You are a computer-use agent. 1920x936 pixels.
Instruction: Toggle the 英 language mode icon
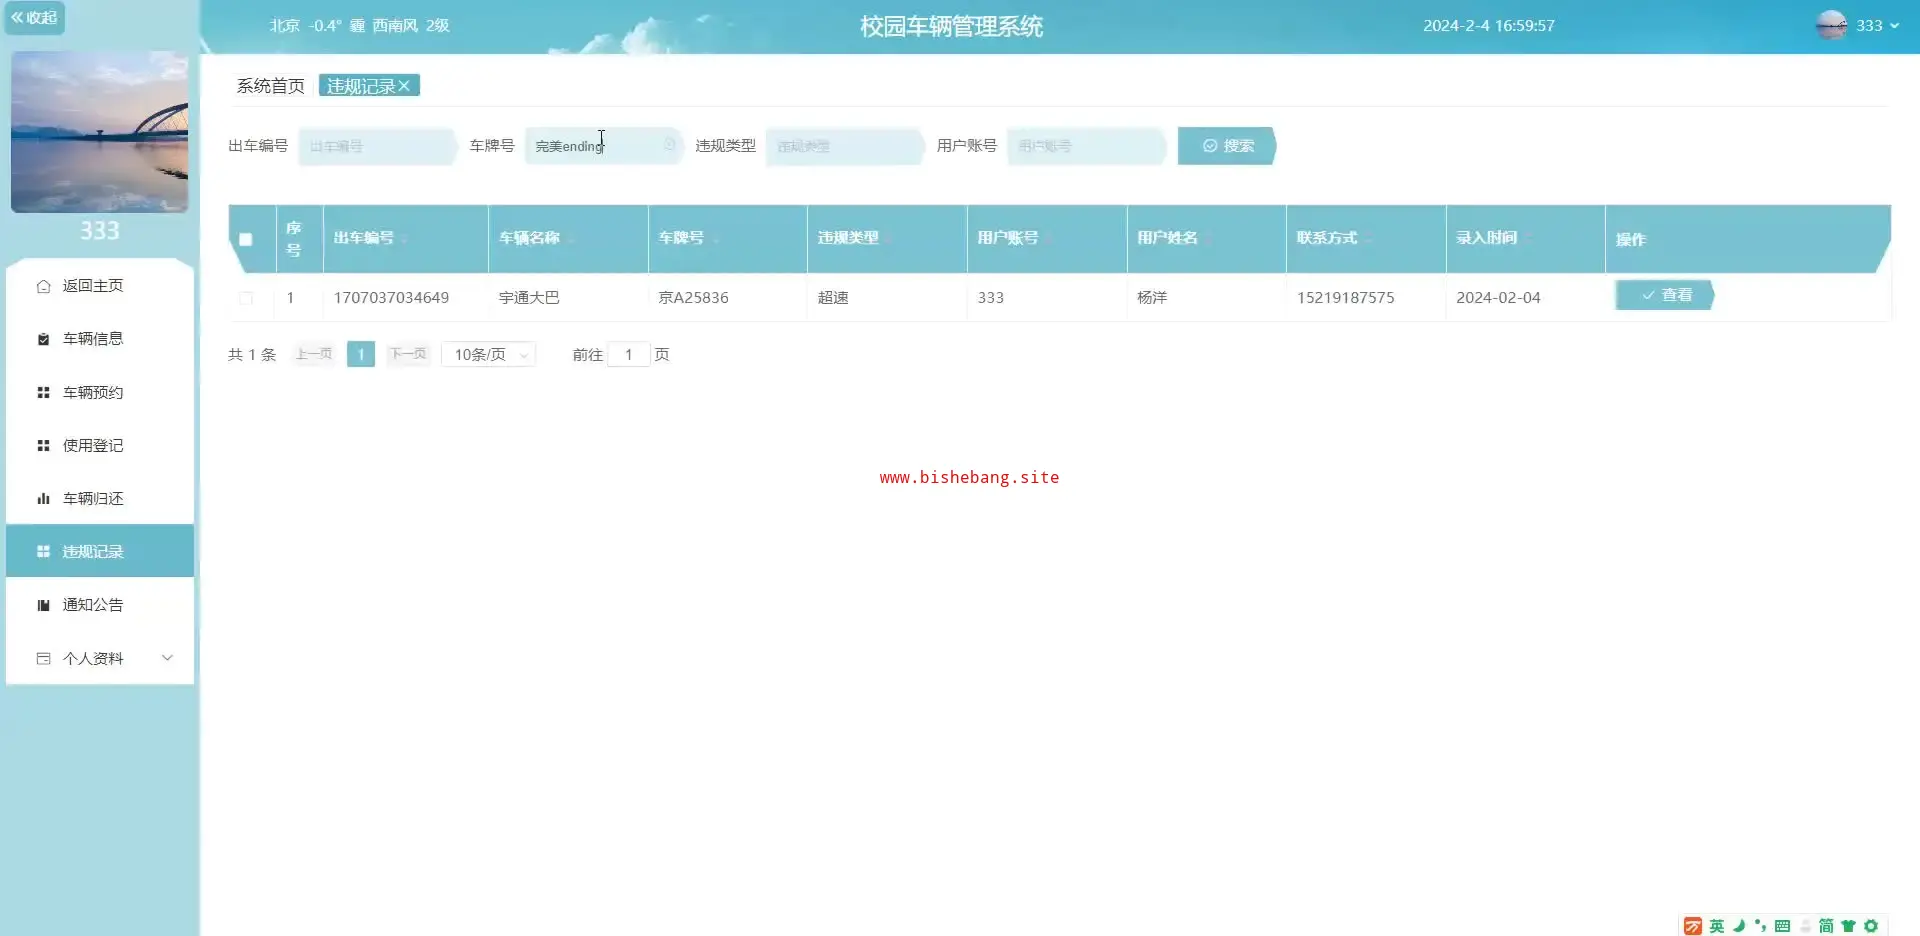(1717, 926)
